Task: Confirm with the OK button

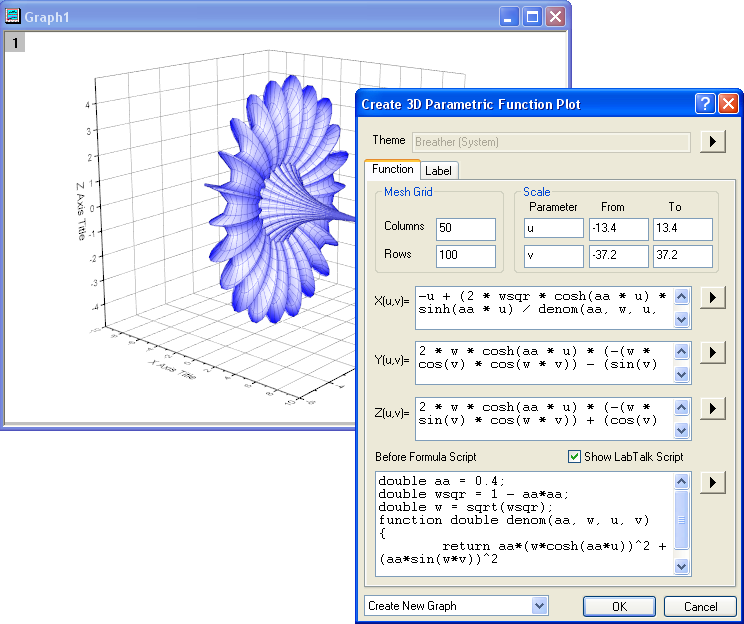Action: click(x=619, y=606)
